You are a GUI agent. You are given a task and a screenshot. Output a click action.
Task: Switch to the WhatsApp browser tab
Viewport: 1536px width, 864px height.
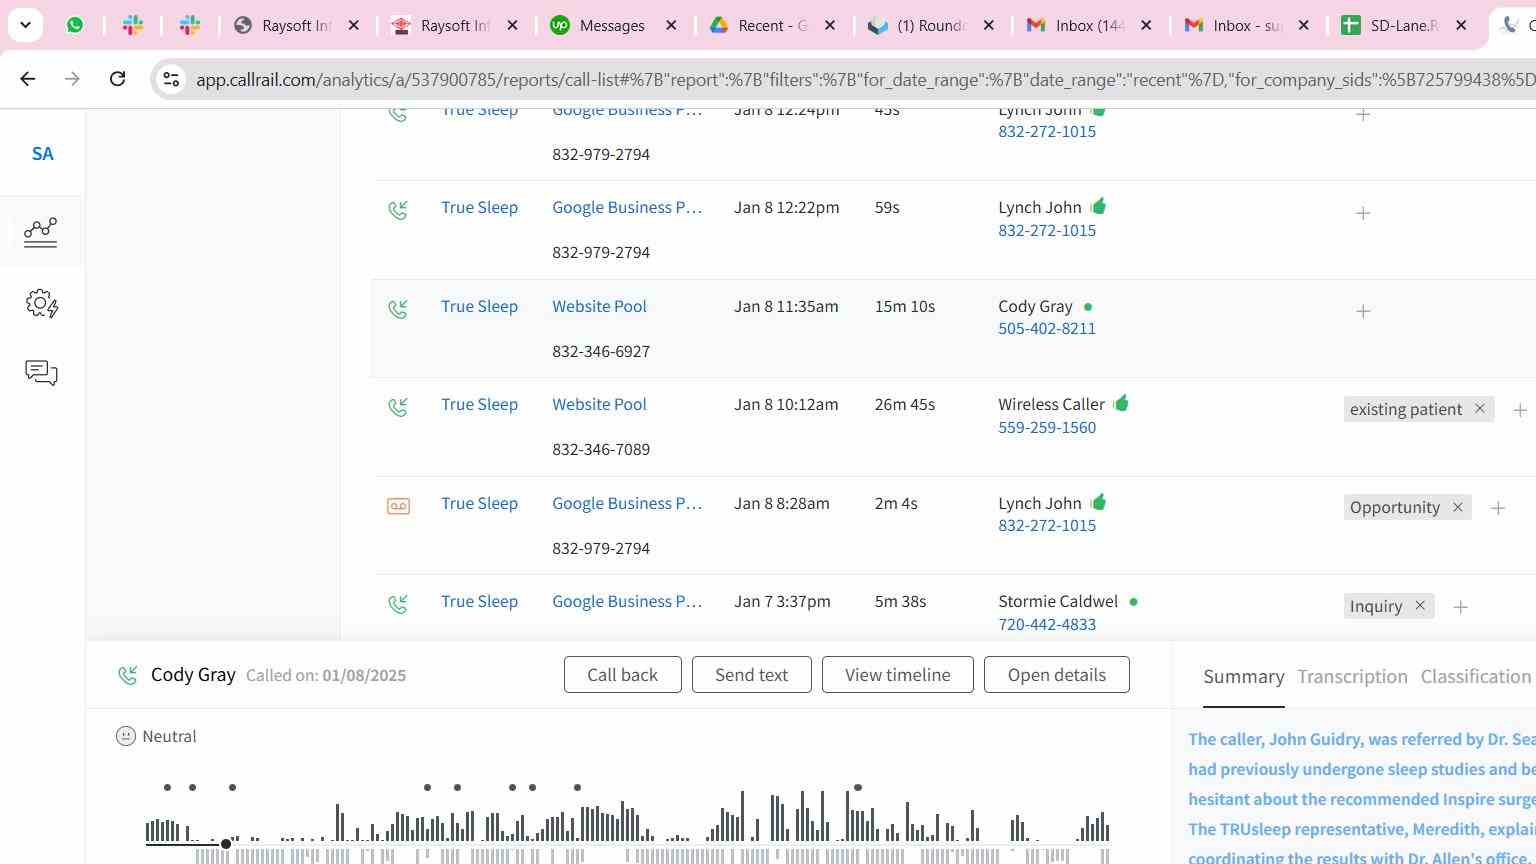75,25
